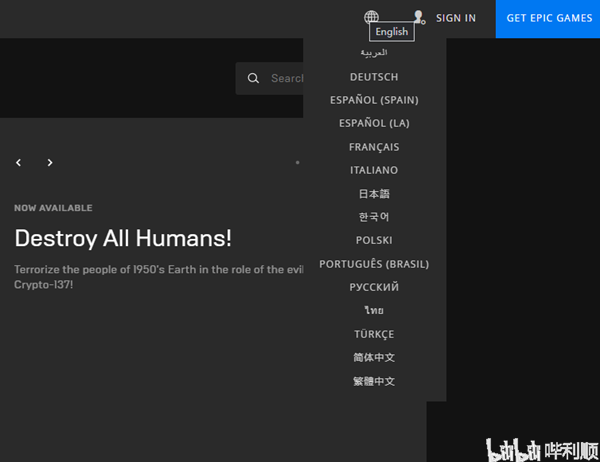Click the NOW AVAILABLE label
Viewport: 600px width, 462px height.
tap(53, 208)
